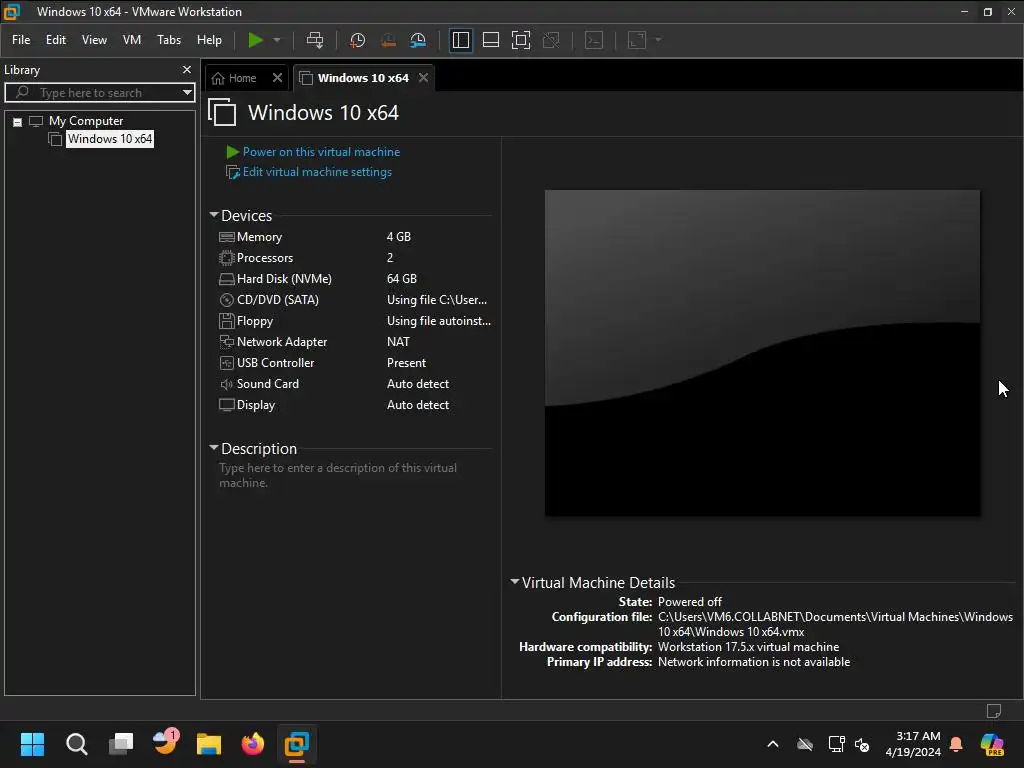The width and height of the screenshot is (1024, 768).
Task: Open the power options dropdown arrow
Action: [x=277, y=40]
